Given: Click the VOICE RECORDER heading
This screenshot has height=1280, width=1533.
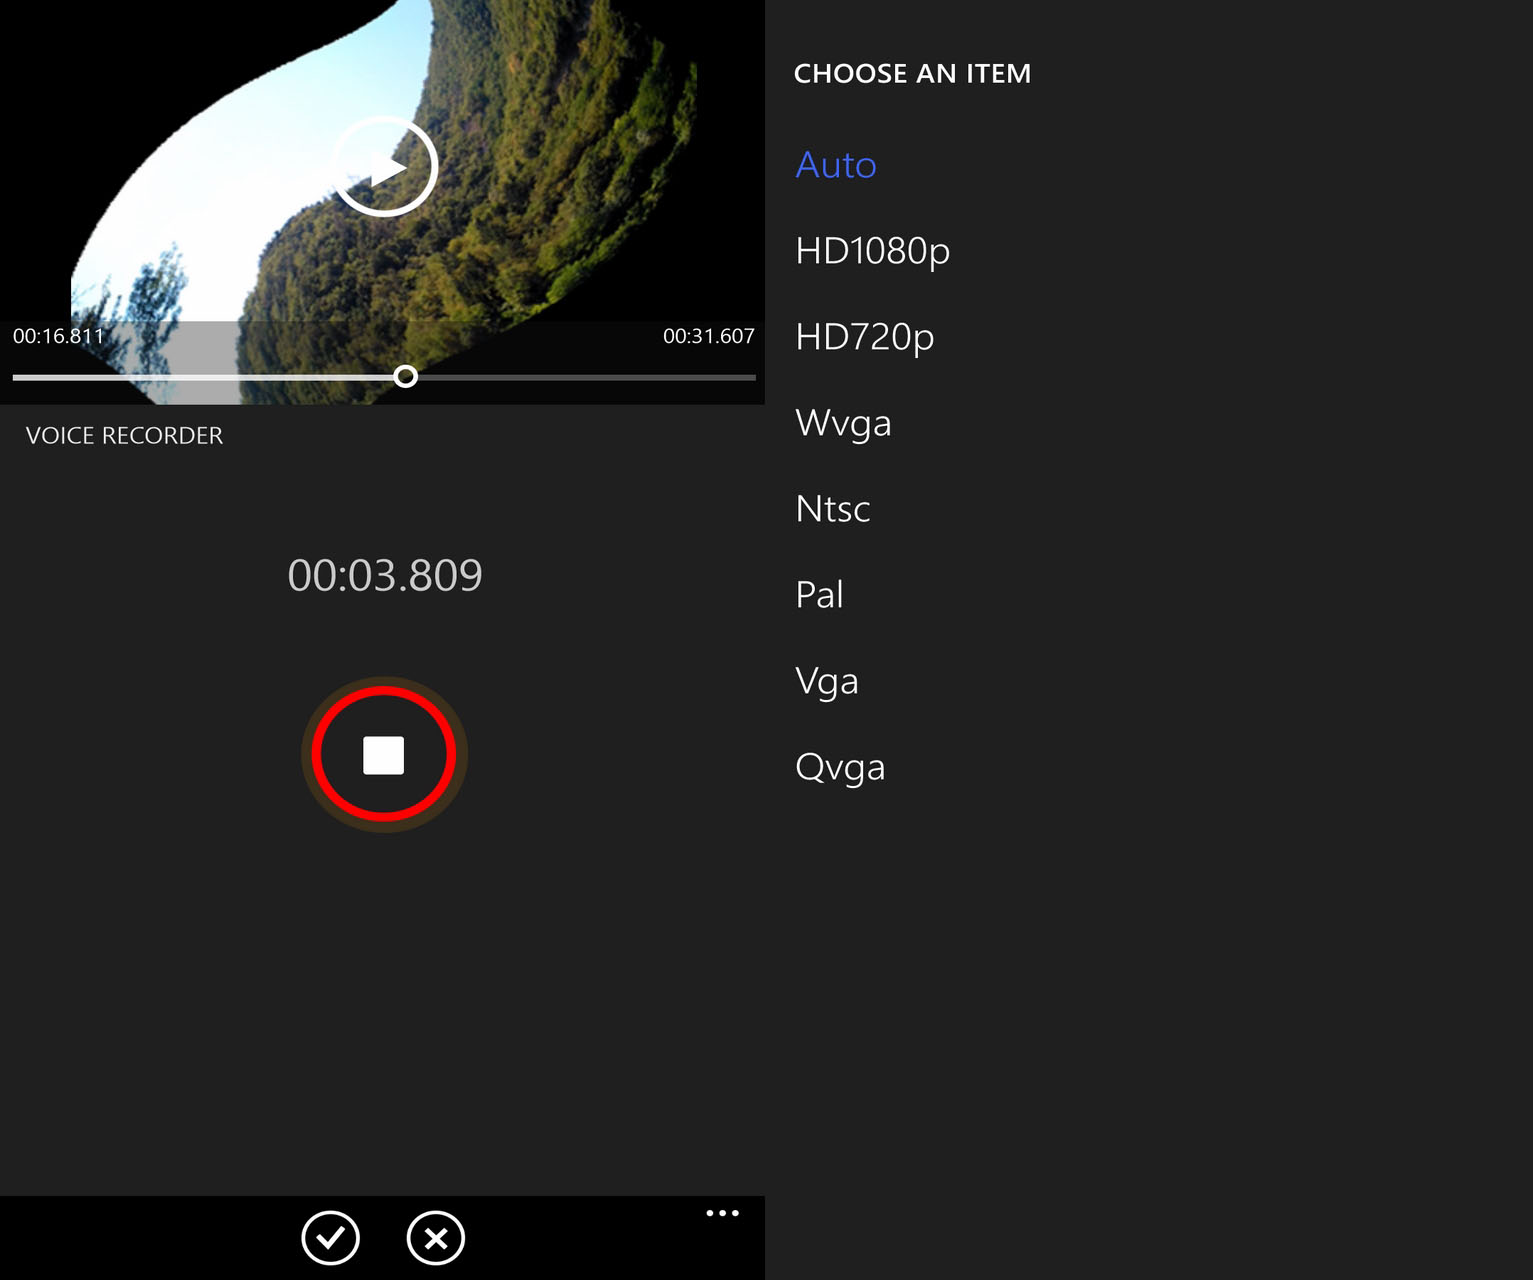Looking at the screenshot, I should click(x=124, y=435).
